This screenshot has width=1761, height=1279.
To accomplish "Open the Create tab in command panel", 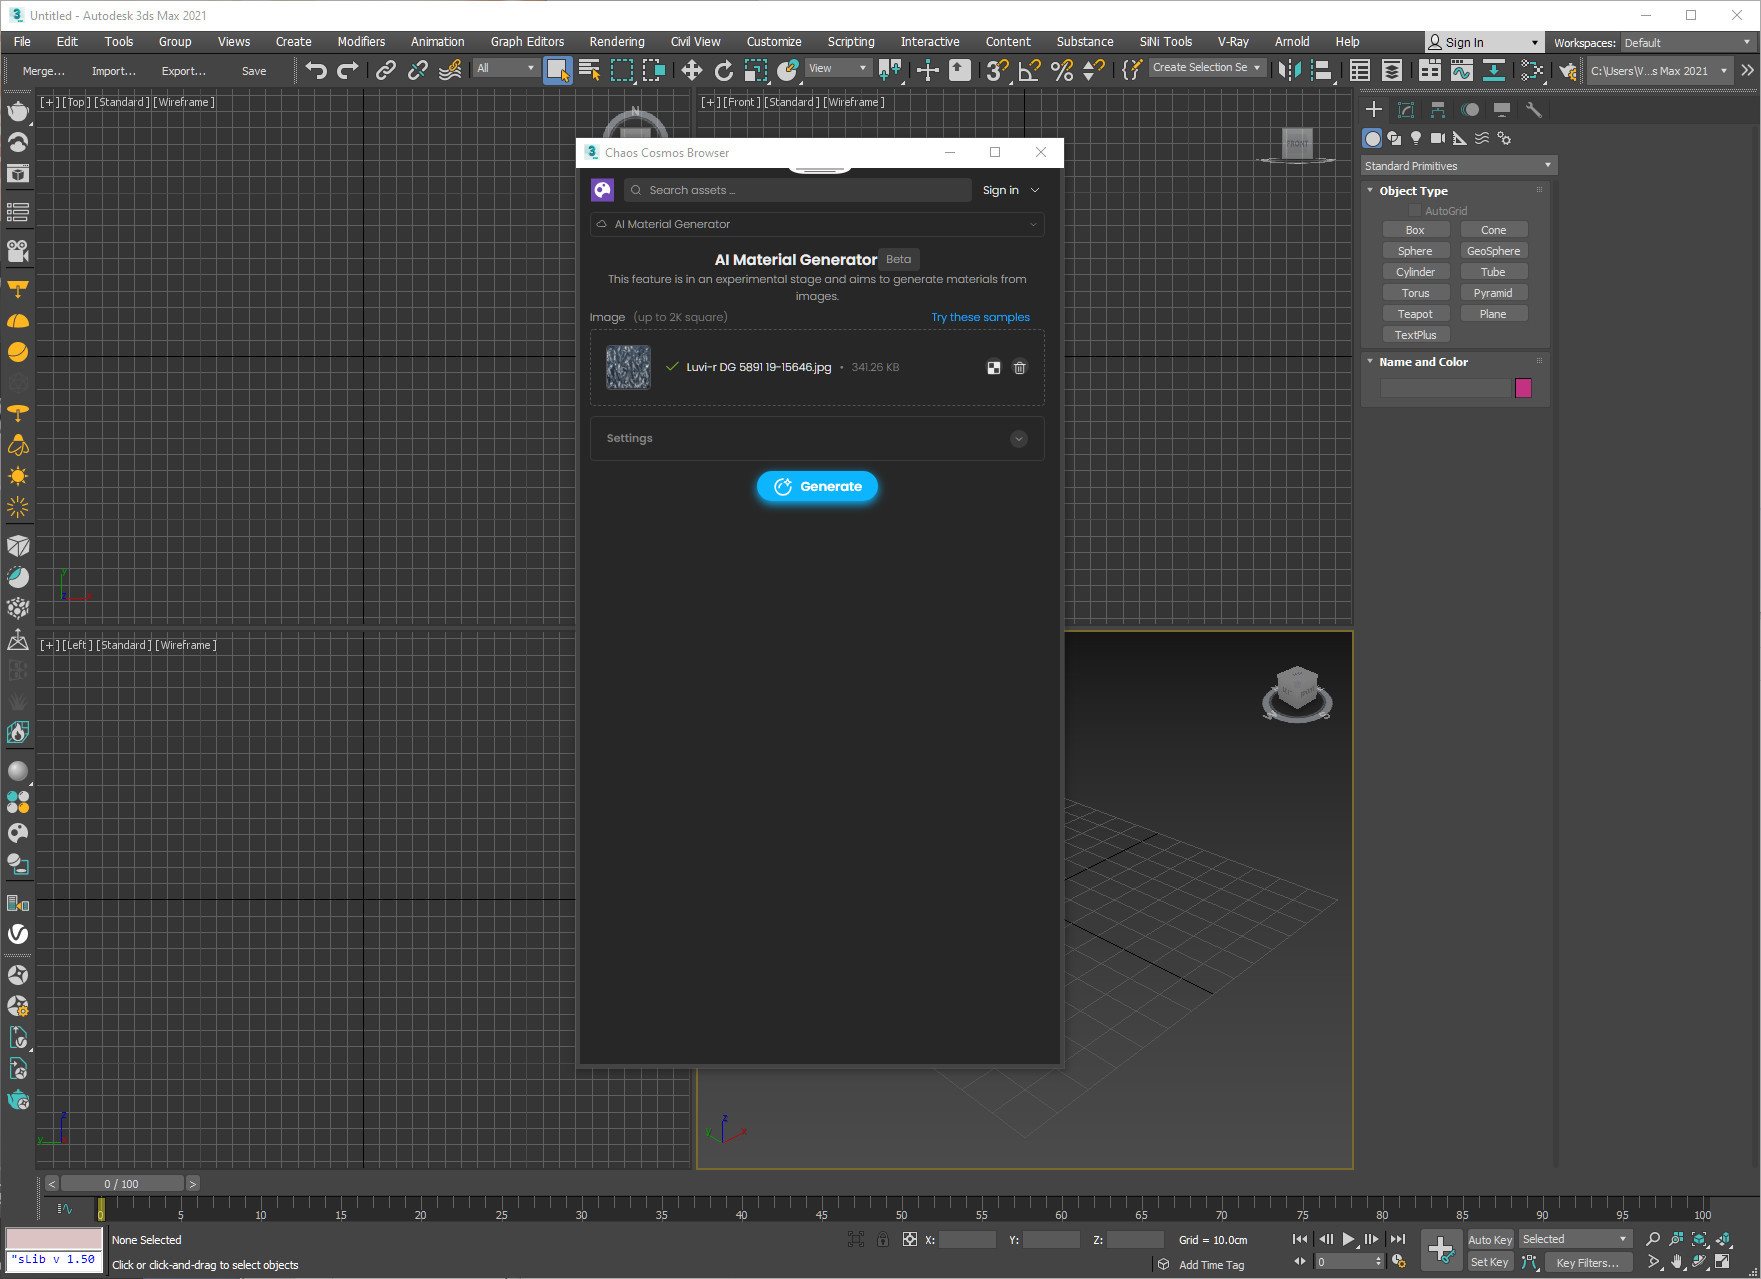I will pyautogui.click(x=1374, y=110).
